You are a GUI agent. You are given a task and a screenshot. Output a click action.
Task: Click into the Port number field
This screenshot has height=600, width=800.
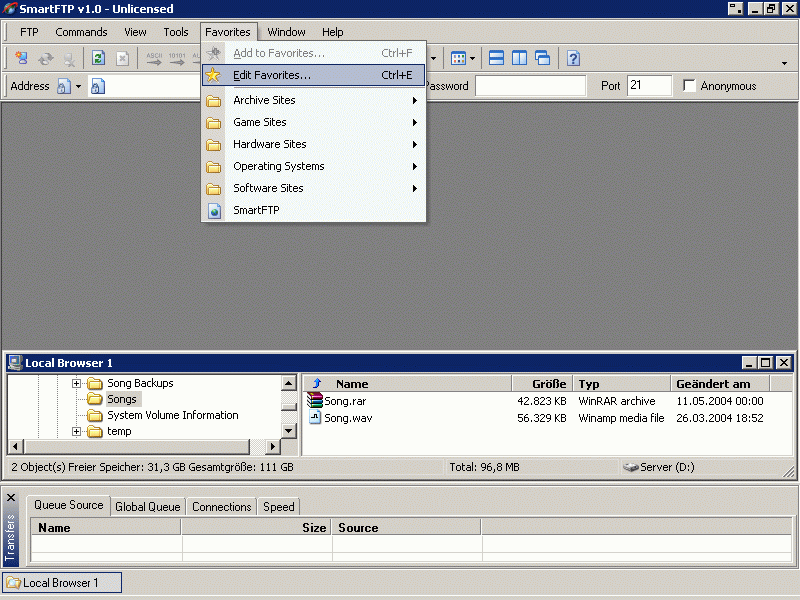(x=648, y=86)
